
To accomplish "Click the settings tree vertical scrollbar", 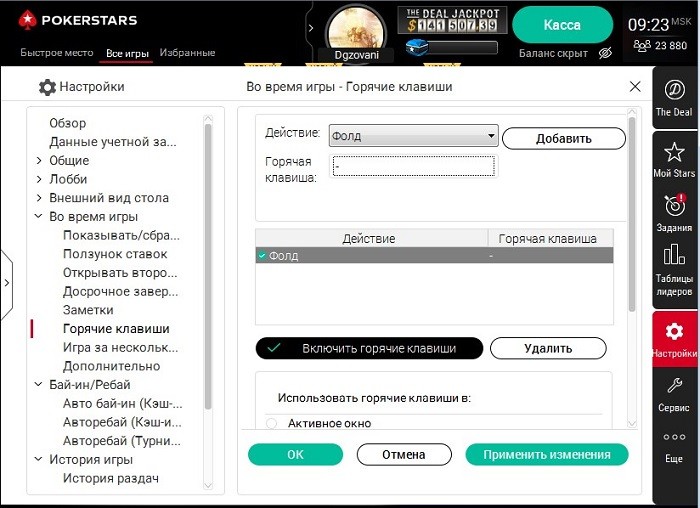I will (208, 260).
